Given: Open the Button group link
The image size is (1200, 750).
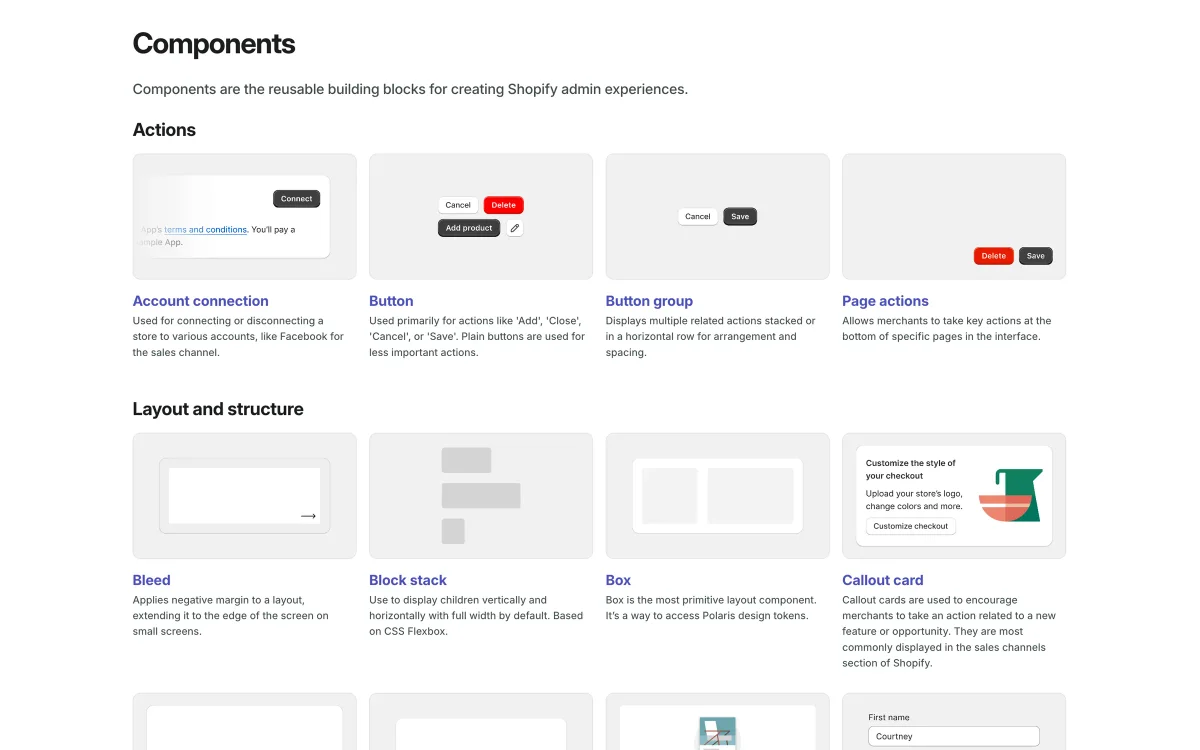Looking at the screenshot, I should (649, 301).
